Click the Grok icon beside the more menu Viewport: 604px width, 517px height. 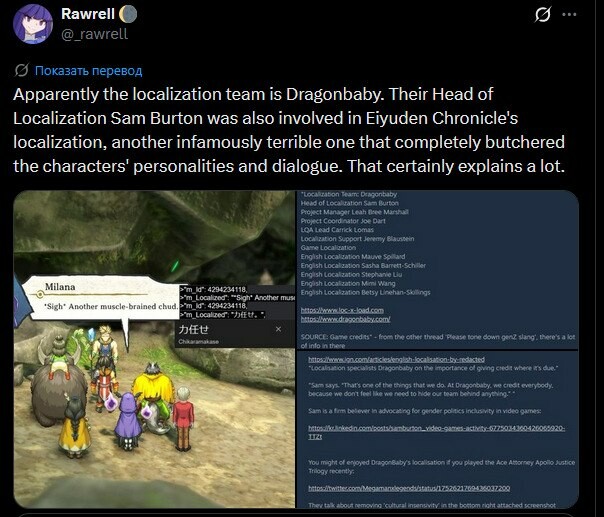(543, 15)
